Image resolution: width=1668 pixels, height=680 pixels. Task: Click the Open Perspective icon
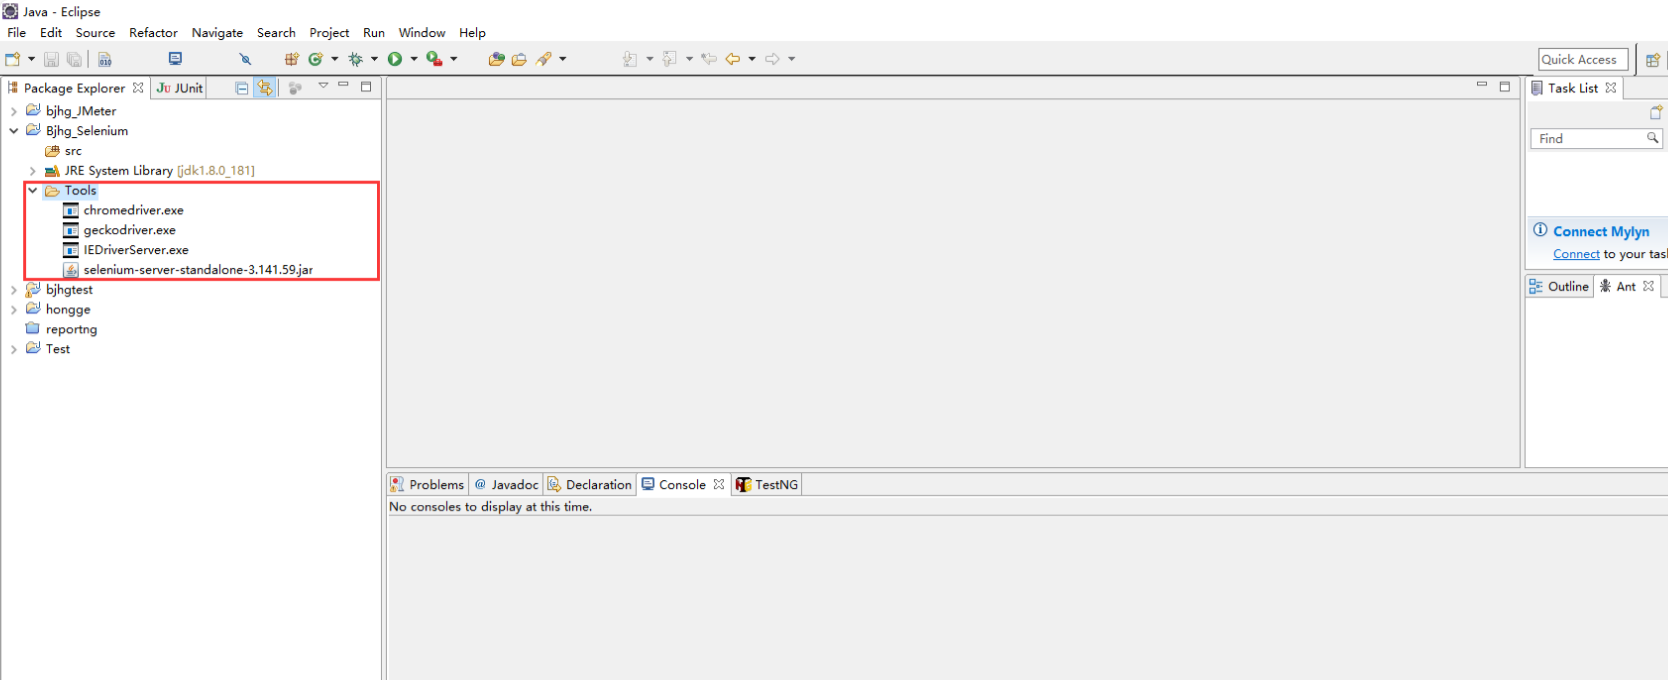tap(1653, 60)
